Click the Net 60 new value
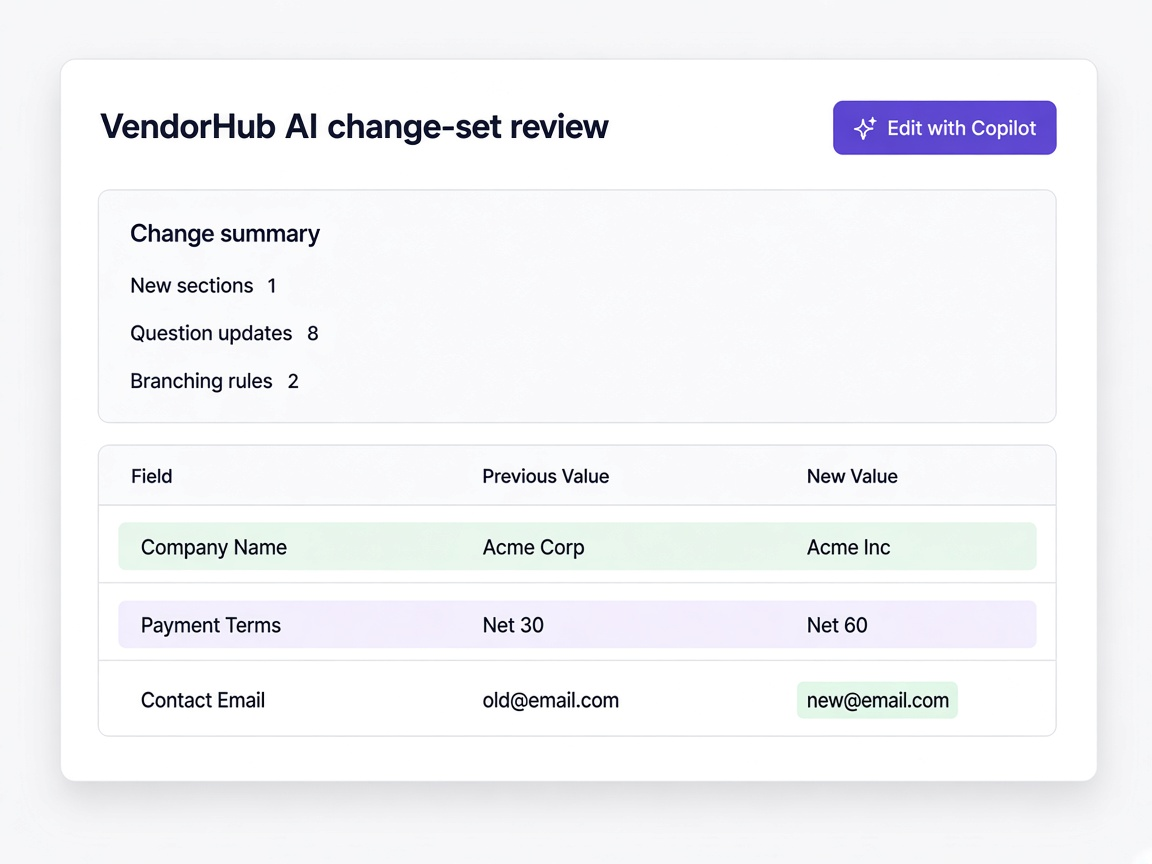 click(x=837, y=625)
